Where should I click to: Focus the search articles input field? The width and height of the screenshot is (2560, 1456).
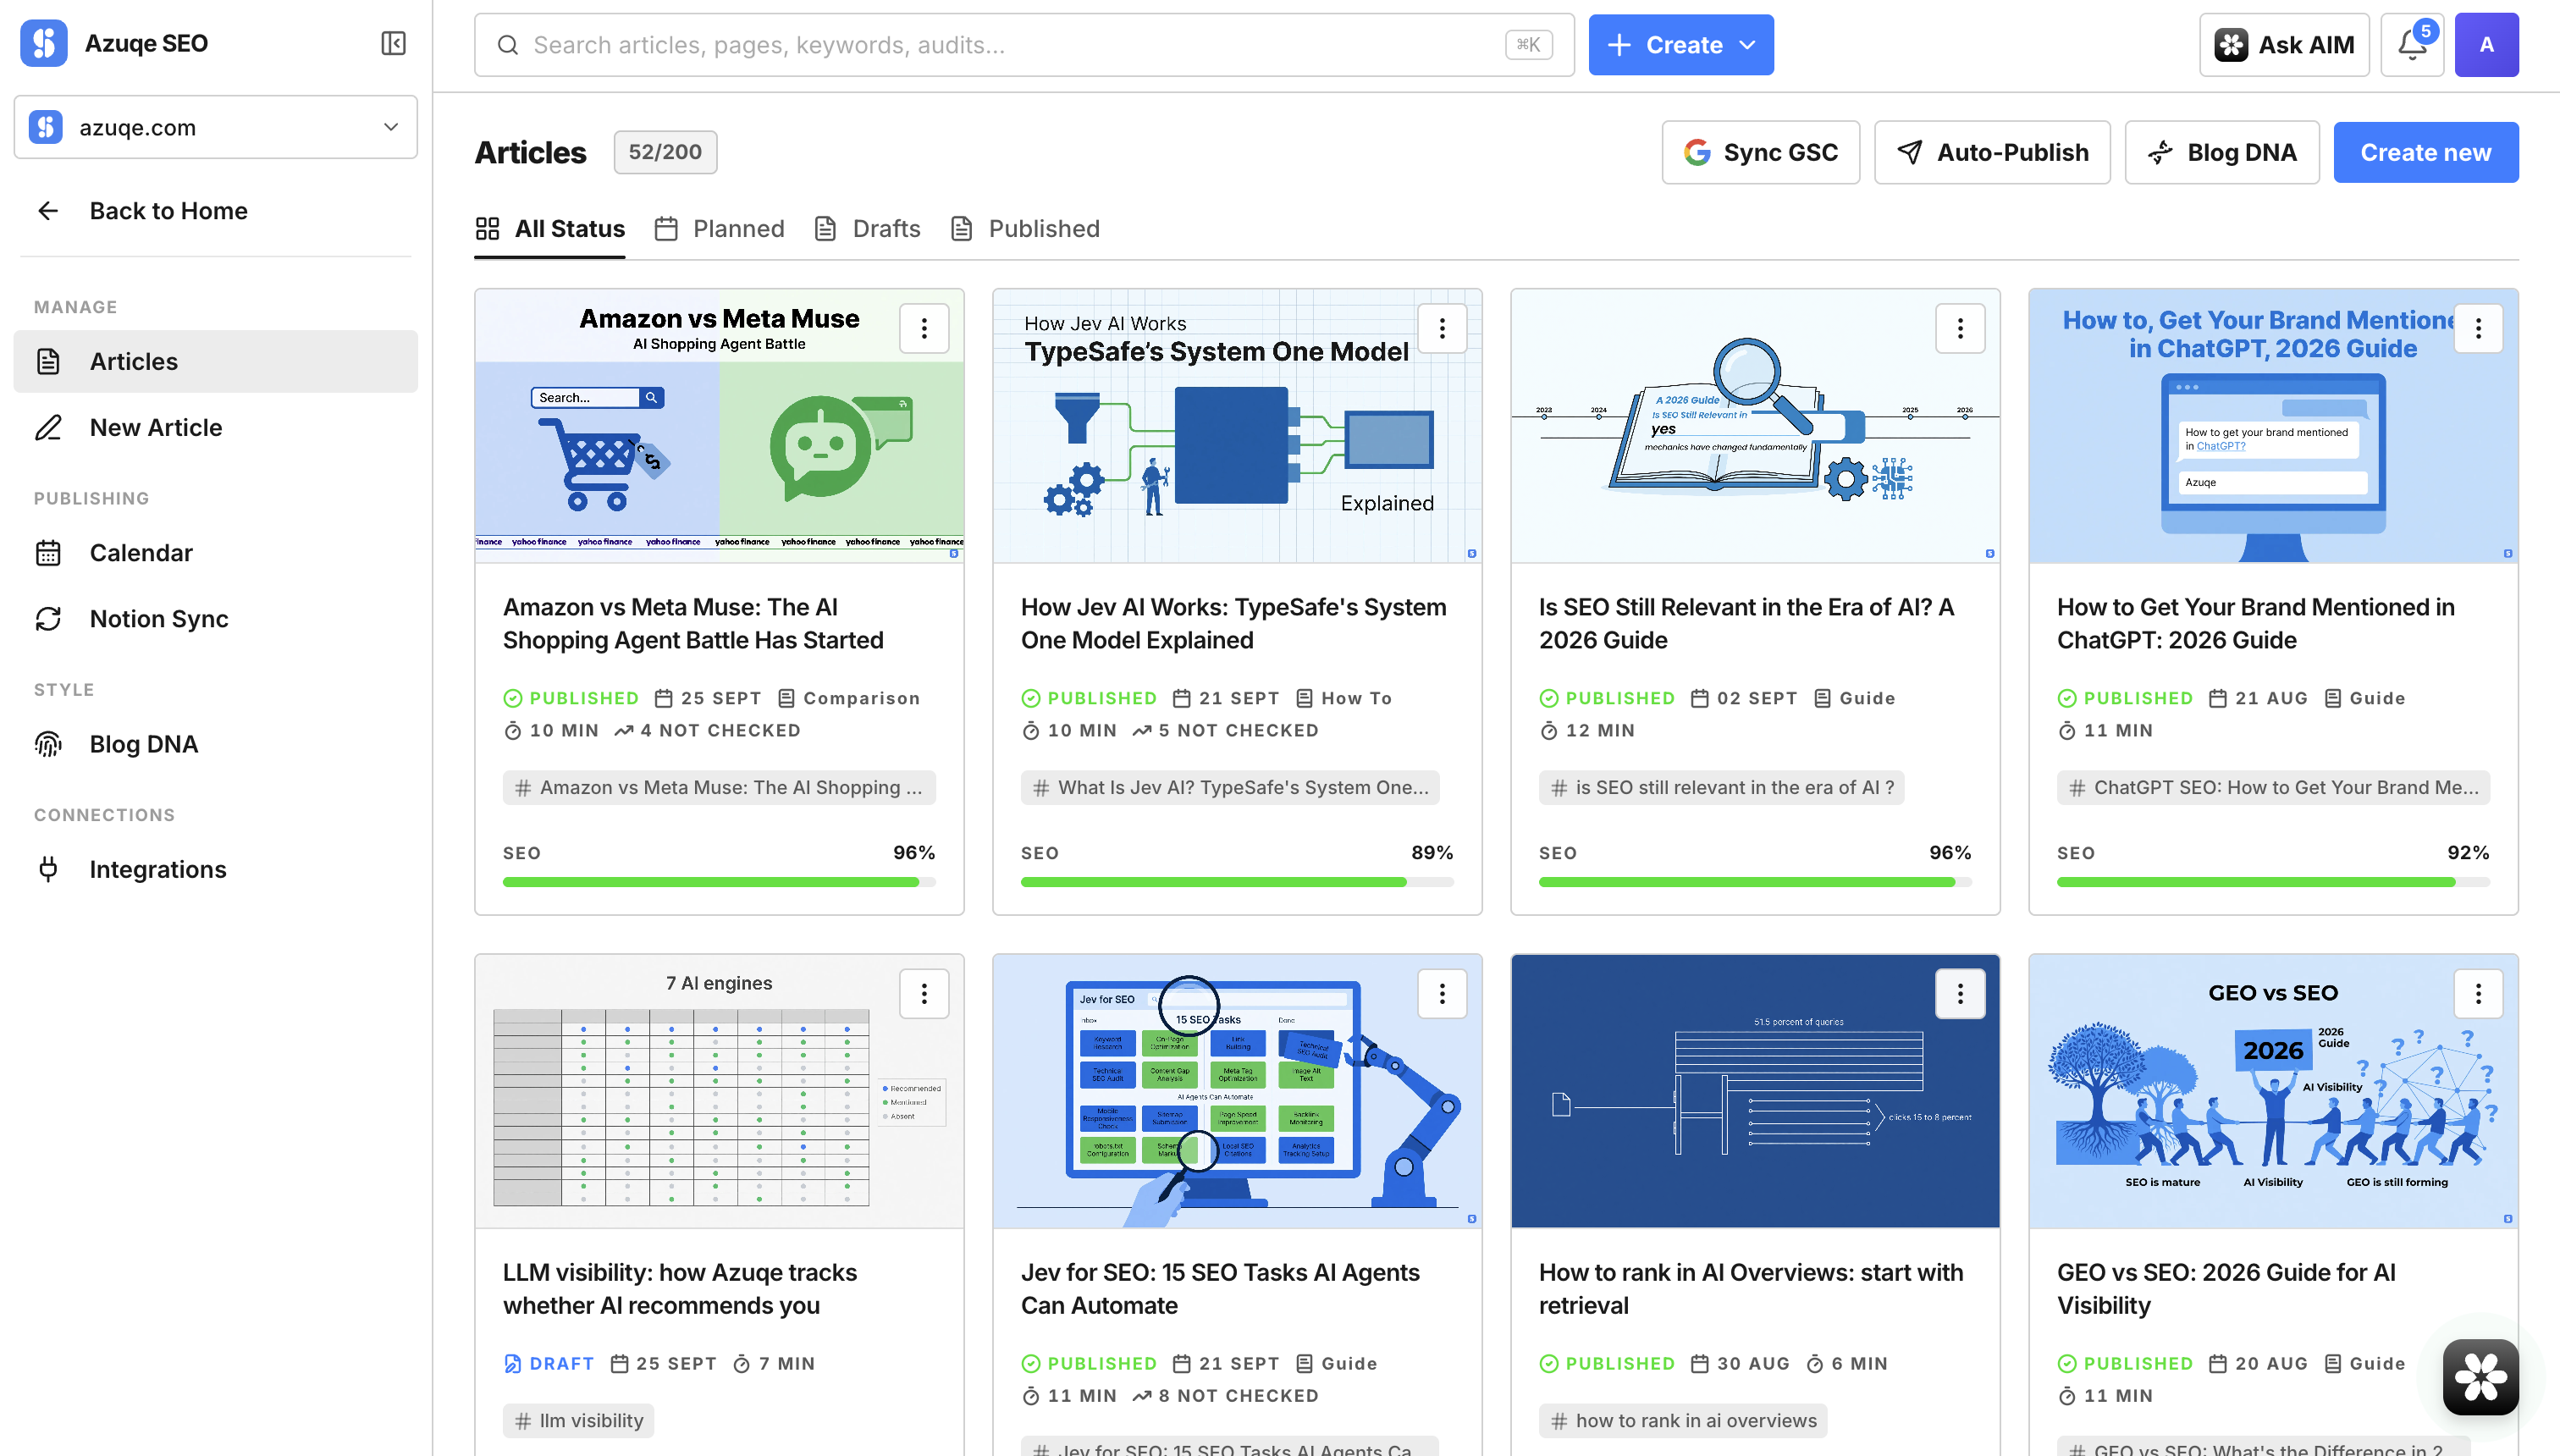tap(1024, 45)
